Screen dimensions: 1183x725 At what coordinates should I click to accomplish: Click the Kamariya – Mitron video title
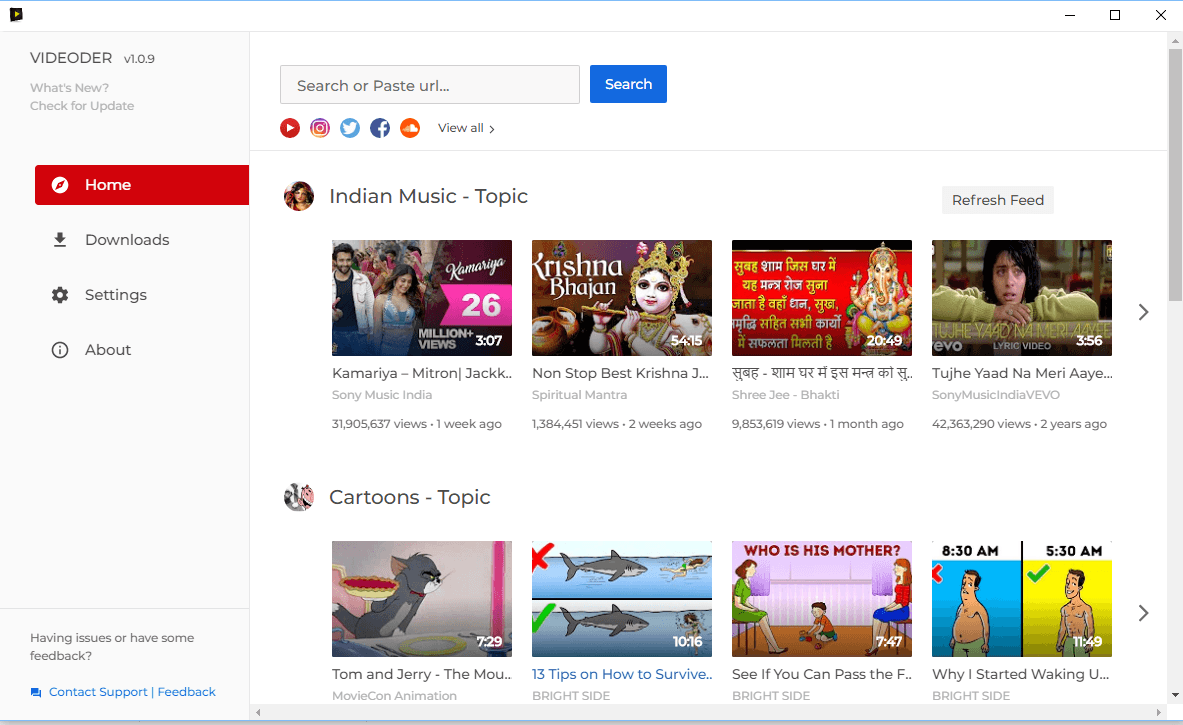pos(422,373)
